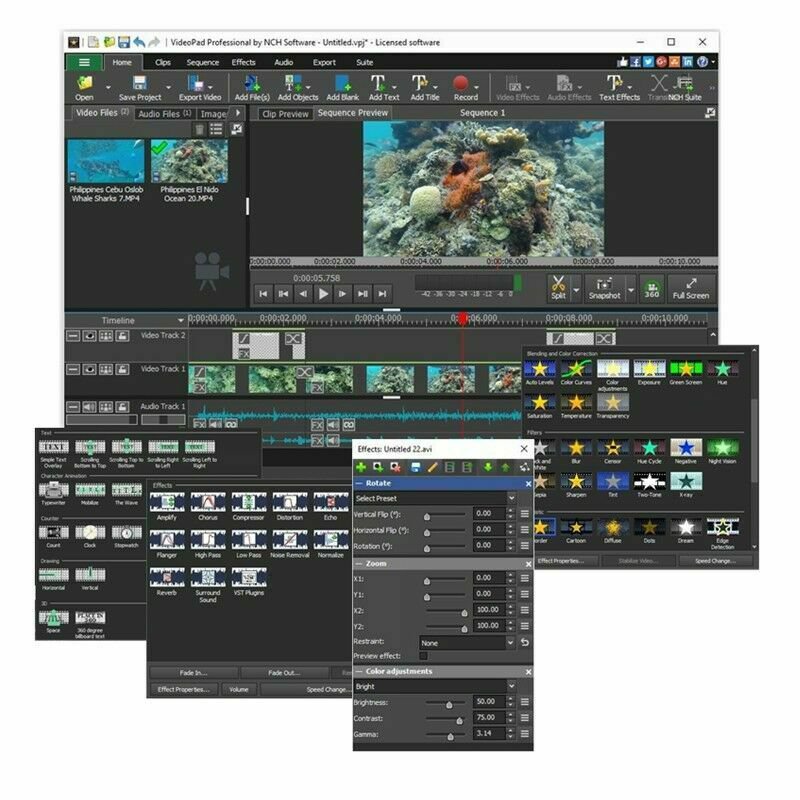Switch preview to Full Screen
This screenshot has width=800, height=800.
[691, 288]
